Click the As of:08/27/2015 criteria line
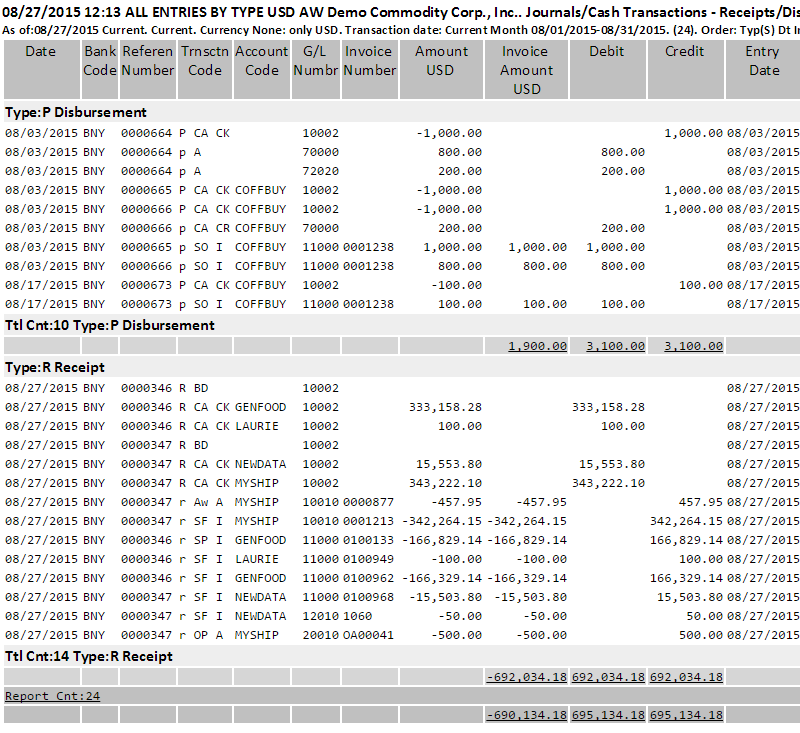Viewport: 800px width, 733px height. pyautogui.click(x=400, y=30)
